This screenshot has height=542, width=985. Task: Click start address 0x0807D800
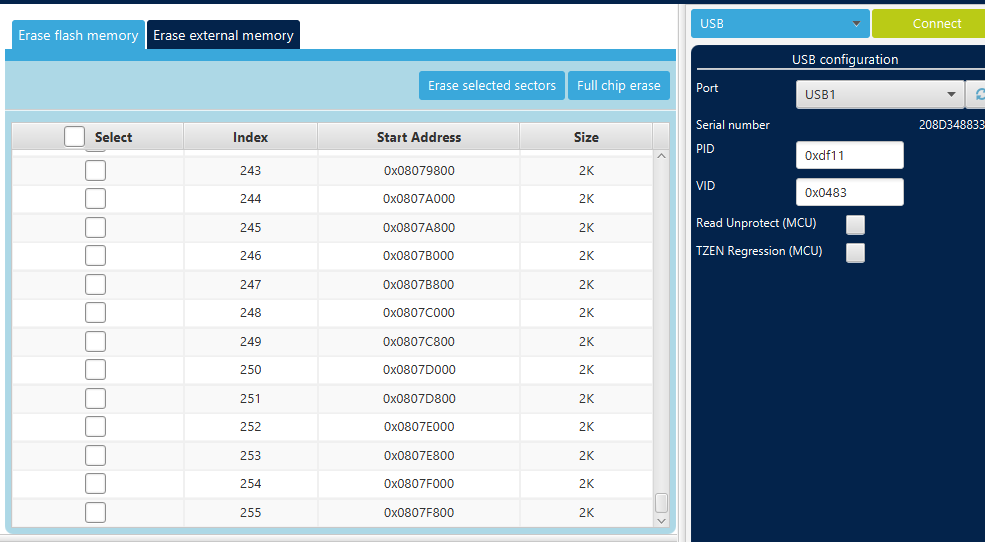pyautogui.click(x=419, y=399)
